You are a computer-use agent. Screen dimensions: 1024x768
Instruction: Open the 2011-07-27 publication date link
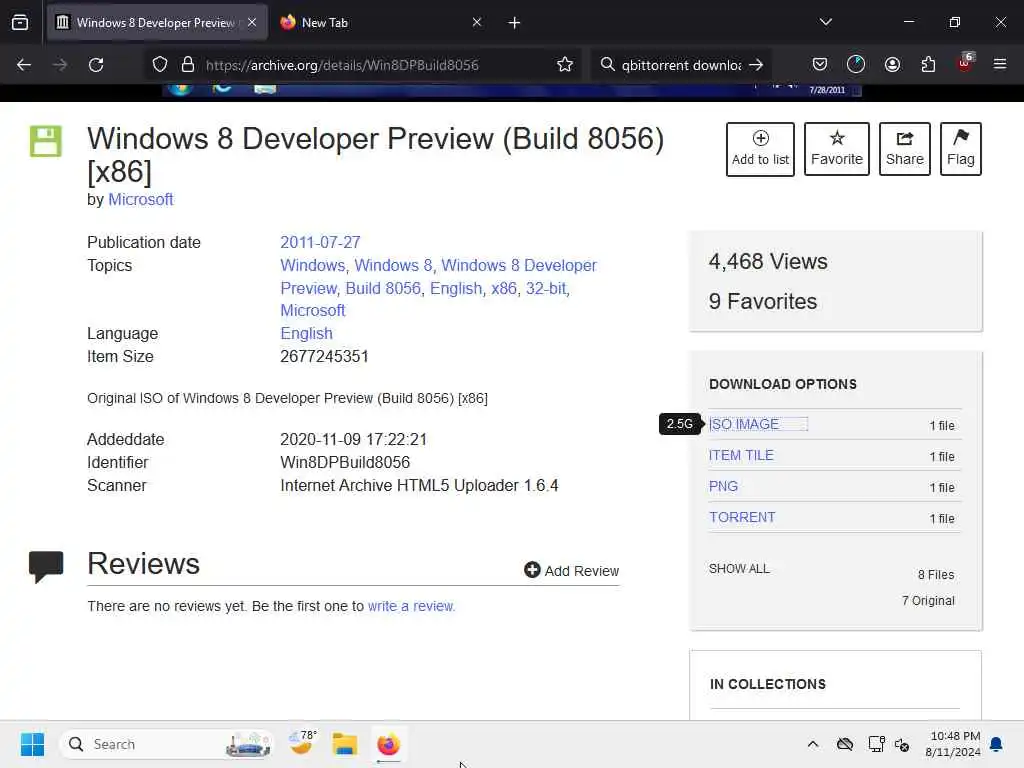pos(320,242)
